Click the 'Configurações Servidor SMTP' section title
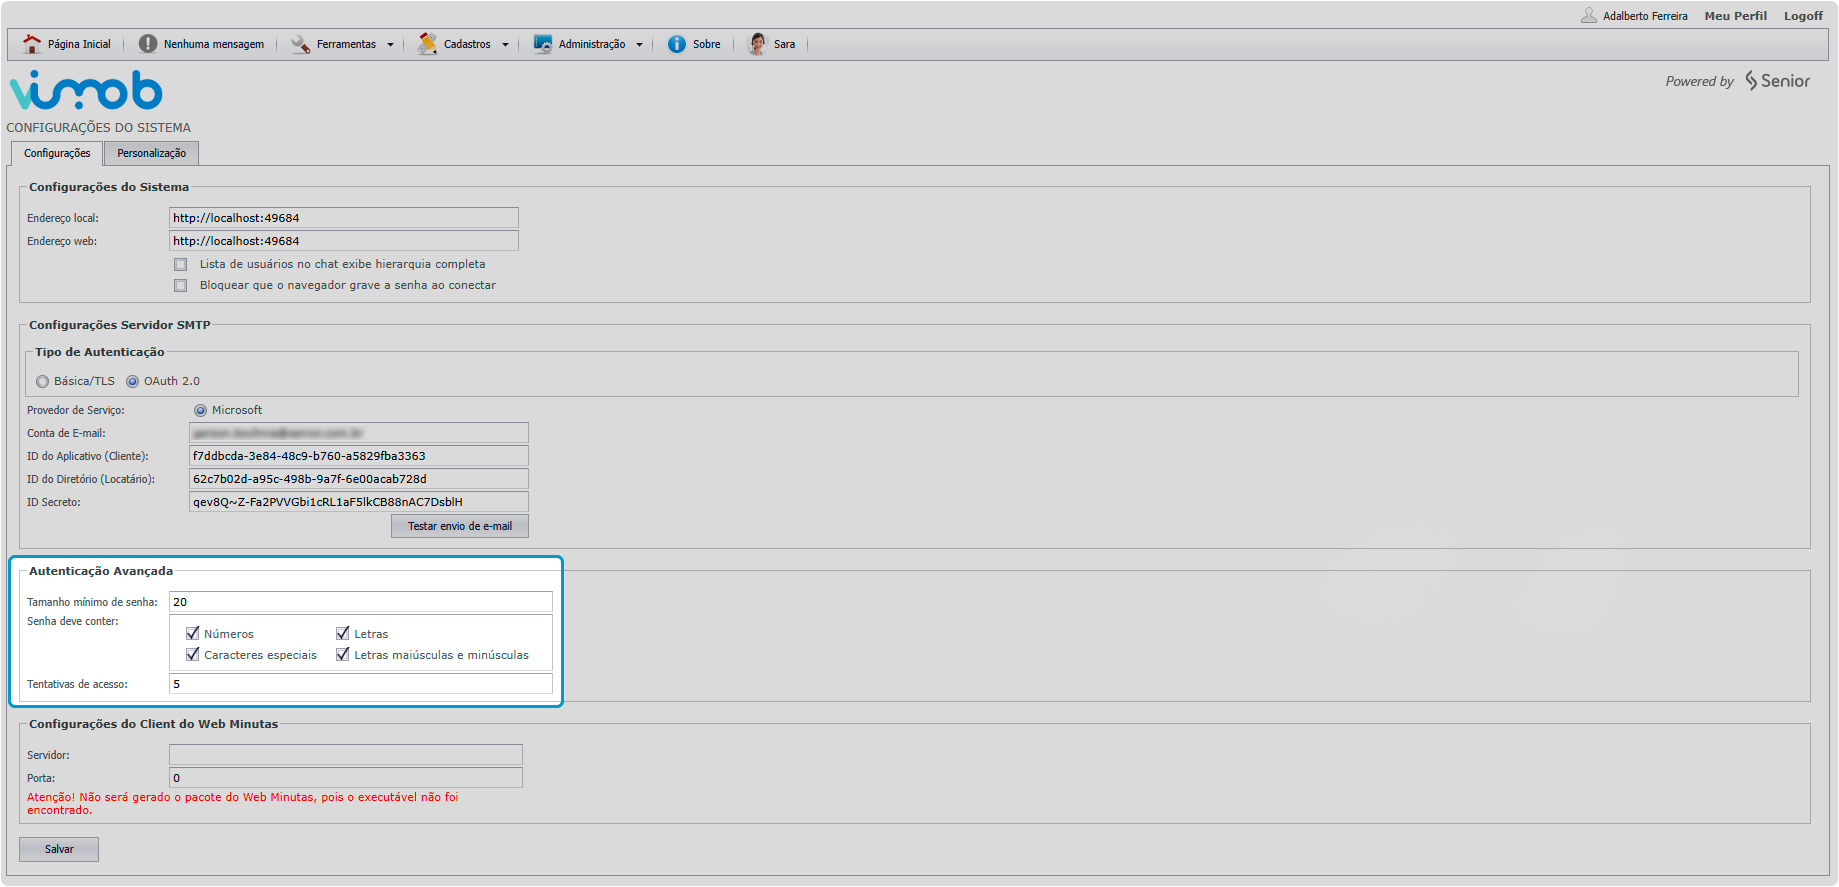The image size is (1839, 887). (120, 325)
